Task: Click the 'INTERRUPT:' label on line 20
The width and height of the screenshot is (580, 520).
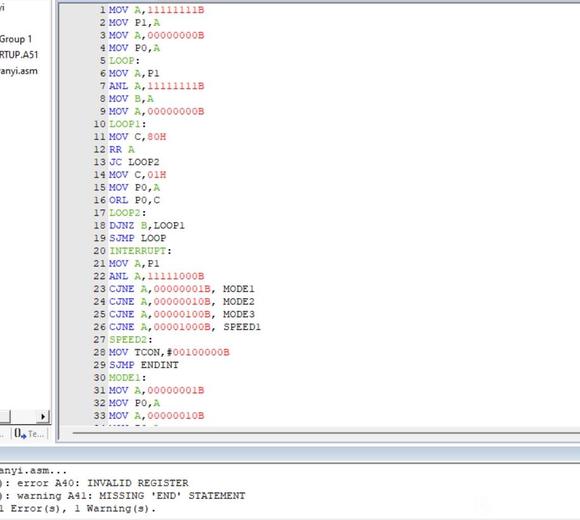Action: pyautogui.click(x=141, y=251)
